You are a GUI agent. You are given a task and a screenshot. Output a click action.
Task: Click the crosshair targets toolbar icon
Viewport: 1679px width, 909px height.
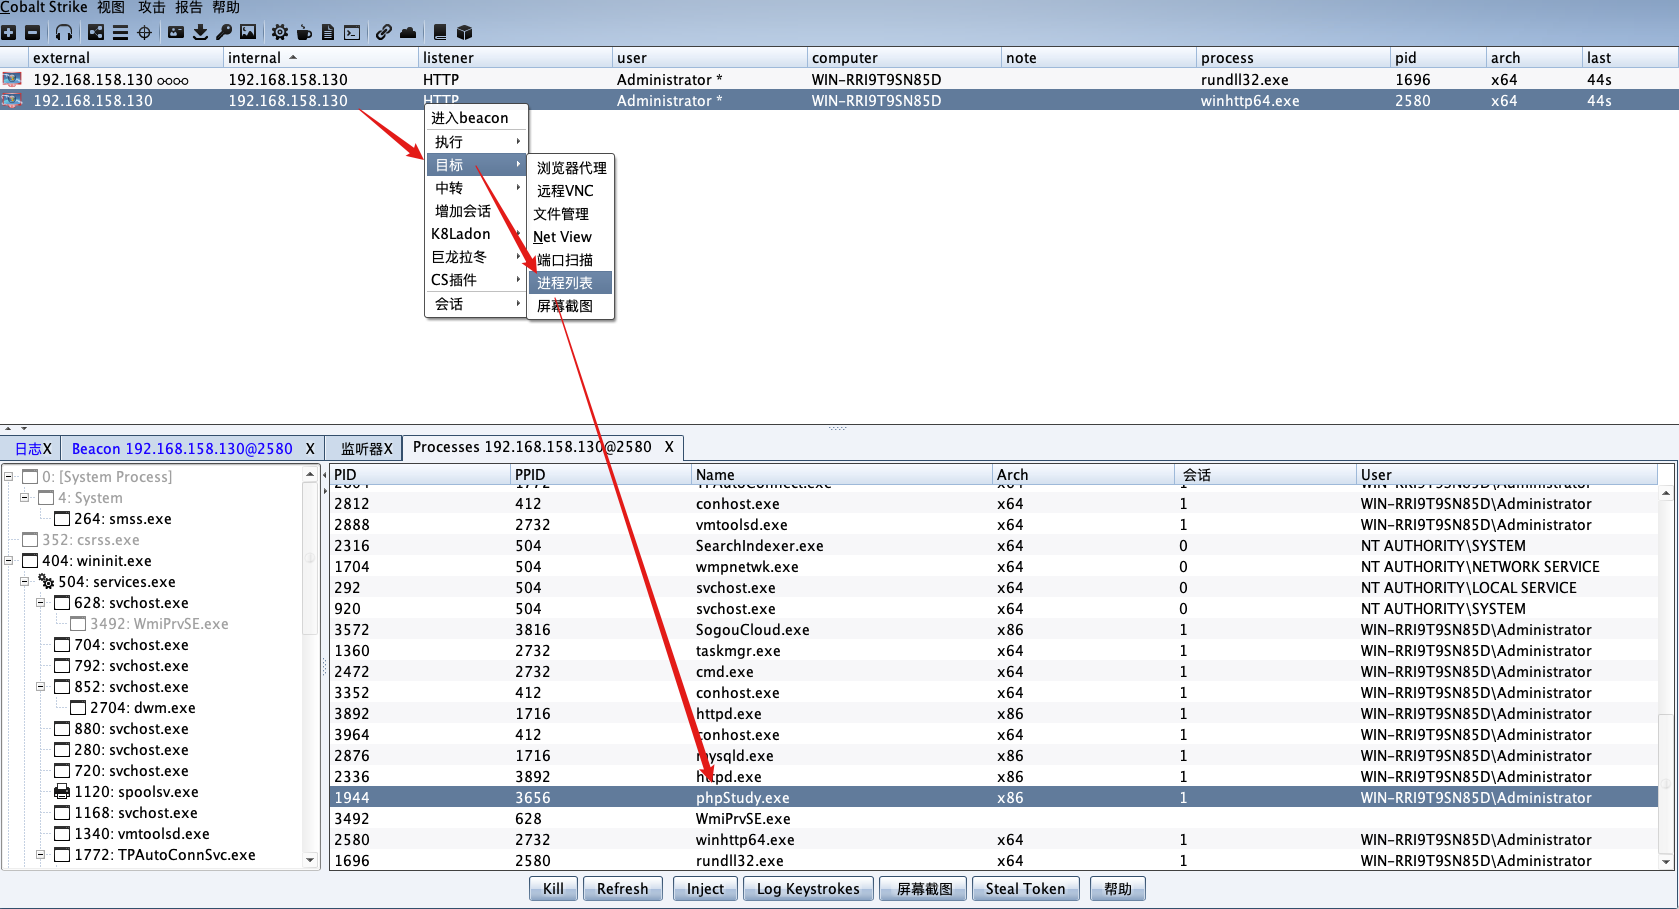tap(144, 33)
